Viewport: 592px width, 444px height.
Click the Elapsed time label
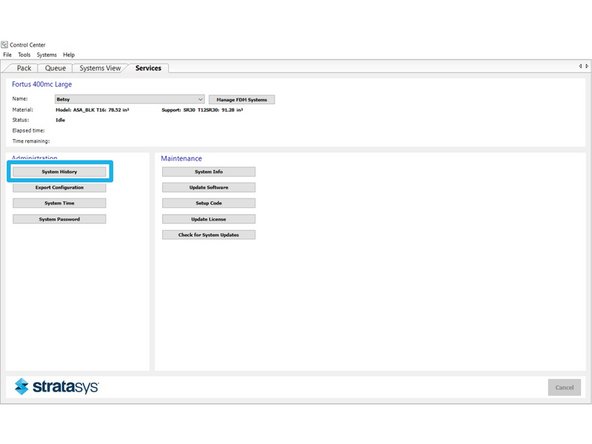[28, 131]
